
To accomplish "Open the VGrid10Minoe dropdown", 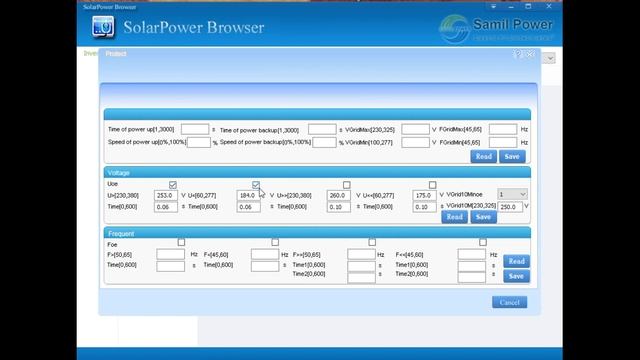I will point(512,194).
